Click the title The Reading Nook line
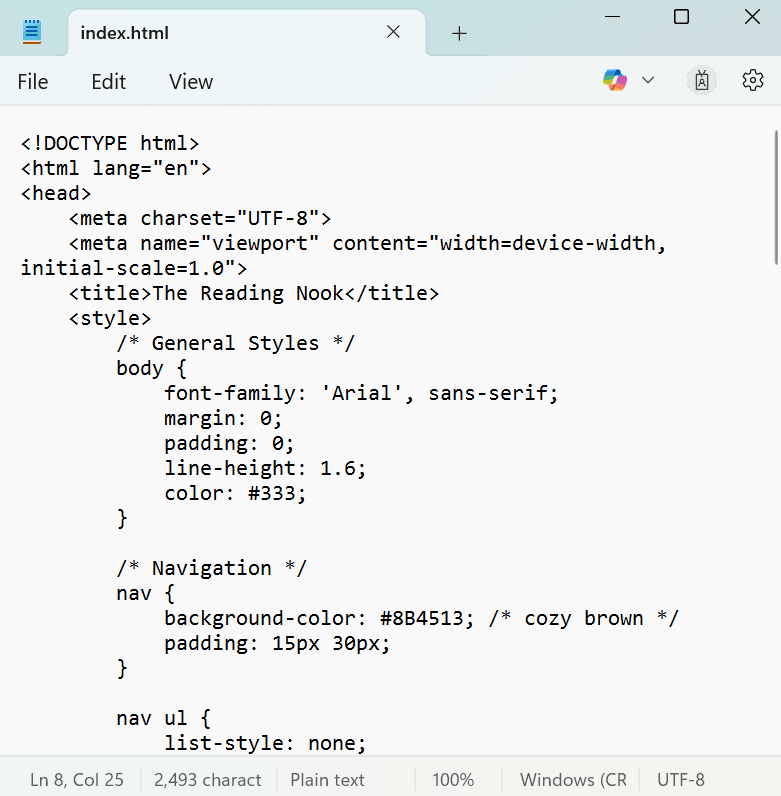This screenshot has height=796, width=781. (254, 293)
